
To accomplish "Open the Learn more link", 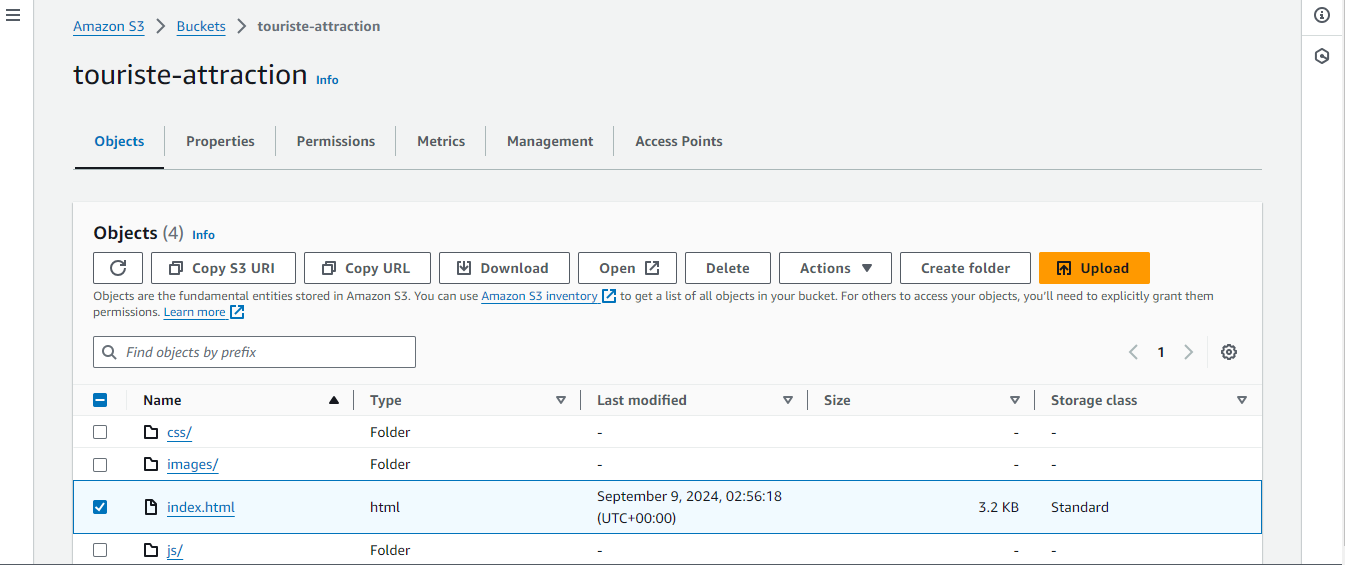I will click(195, 312).
